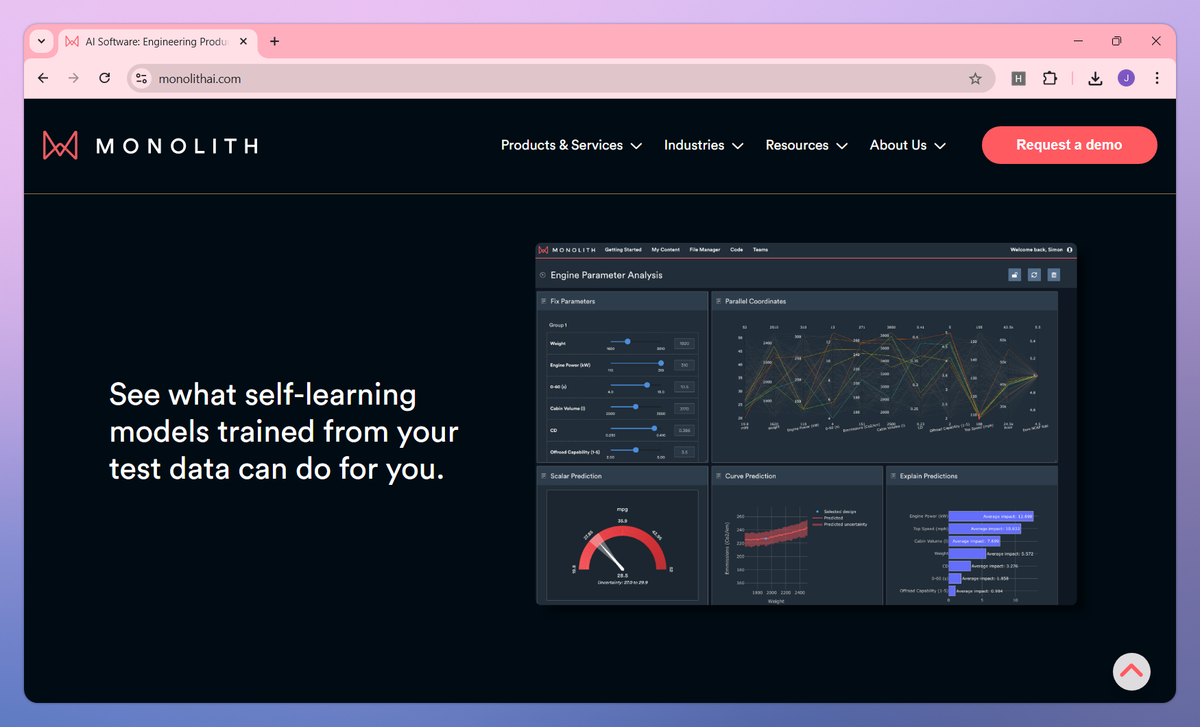Click the dashboard refresh icon

coord(1034,275)
